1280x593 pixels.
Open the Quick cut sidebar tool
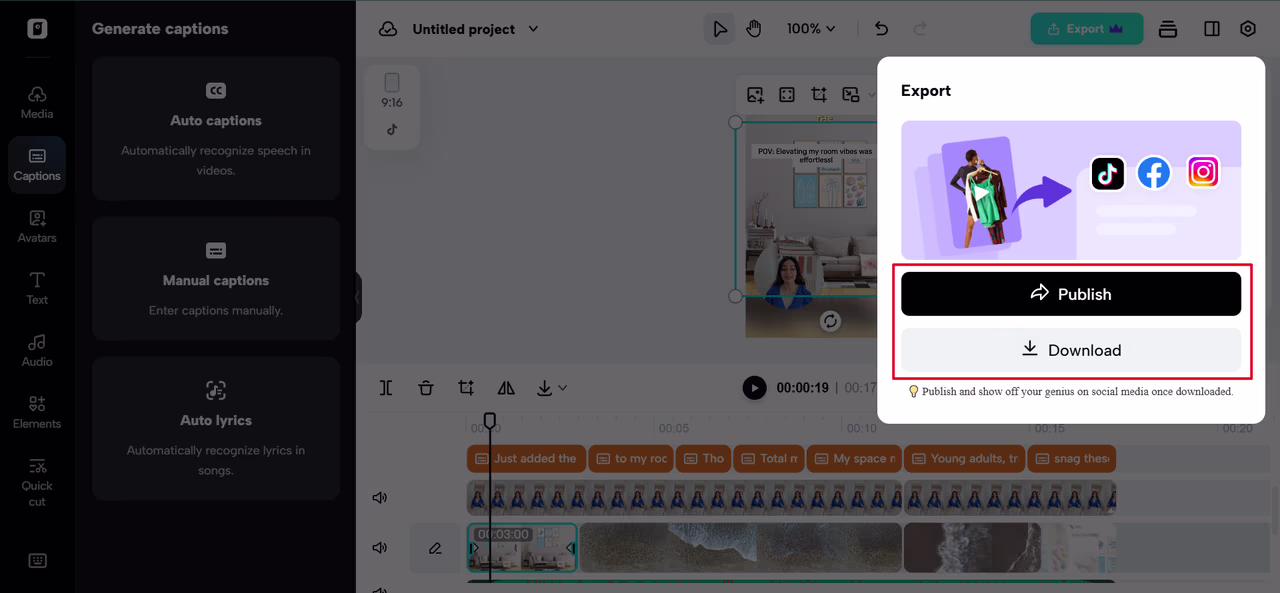pyautogui.click(x=37, y=482)
